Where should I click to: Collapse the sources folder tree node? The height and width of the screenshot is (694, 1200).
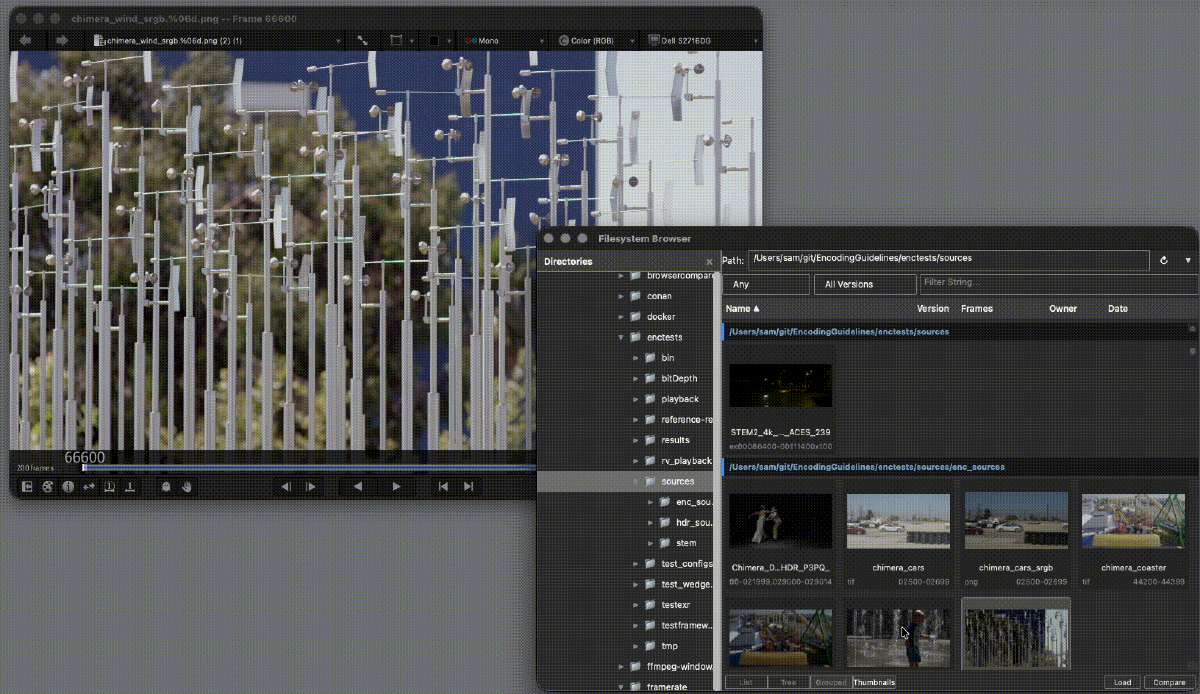635,481
